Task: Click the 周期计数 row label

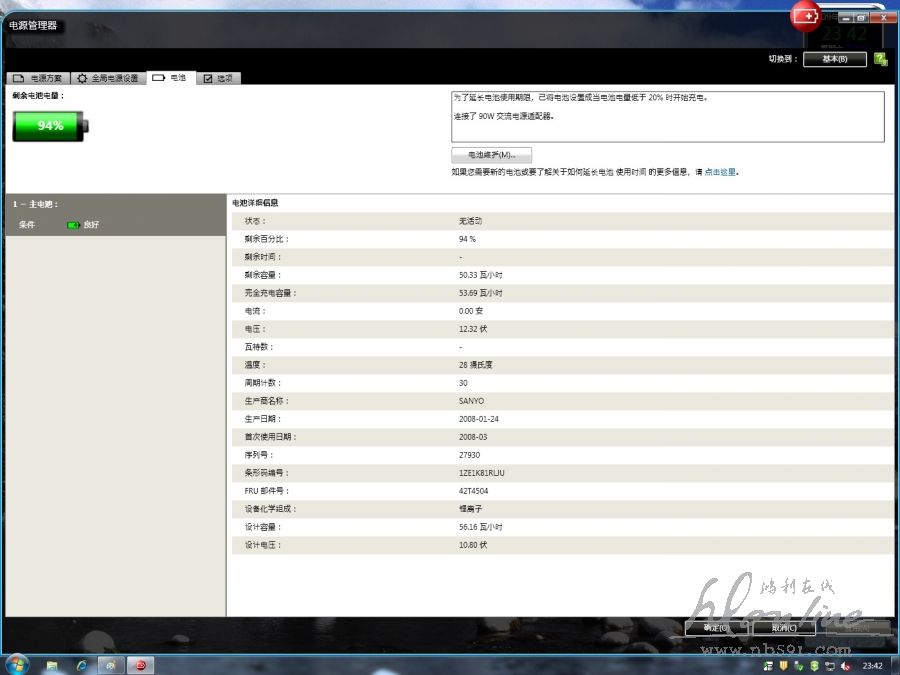Action: pos(262,383)
